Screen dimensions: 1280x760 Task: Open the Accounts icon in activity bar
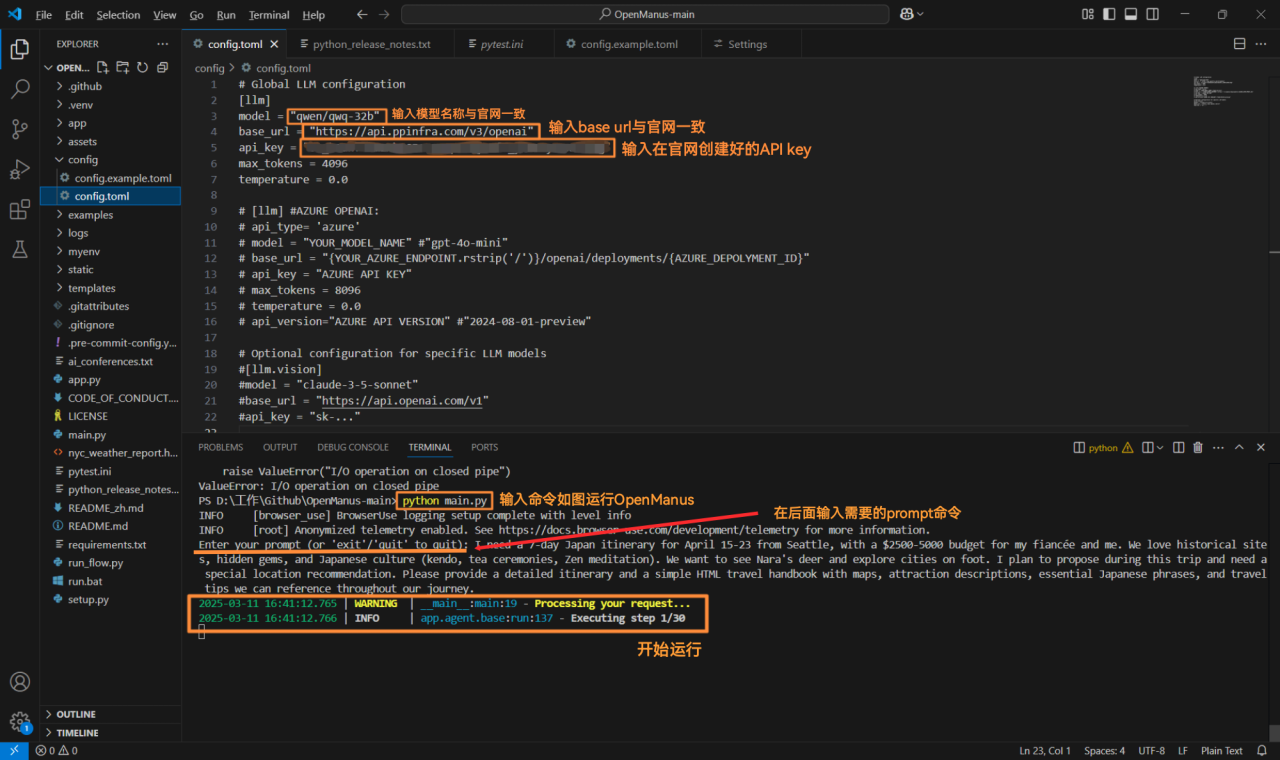[19, 682]
